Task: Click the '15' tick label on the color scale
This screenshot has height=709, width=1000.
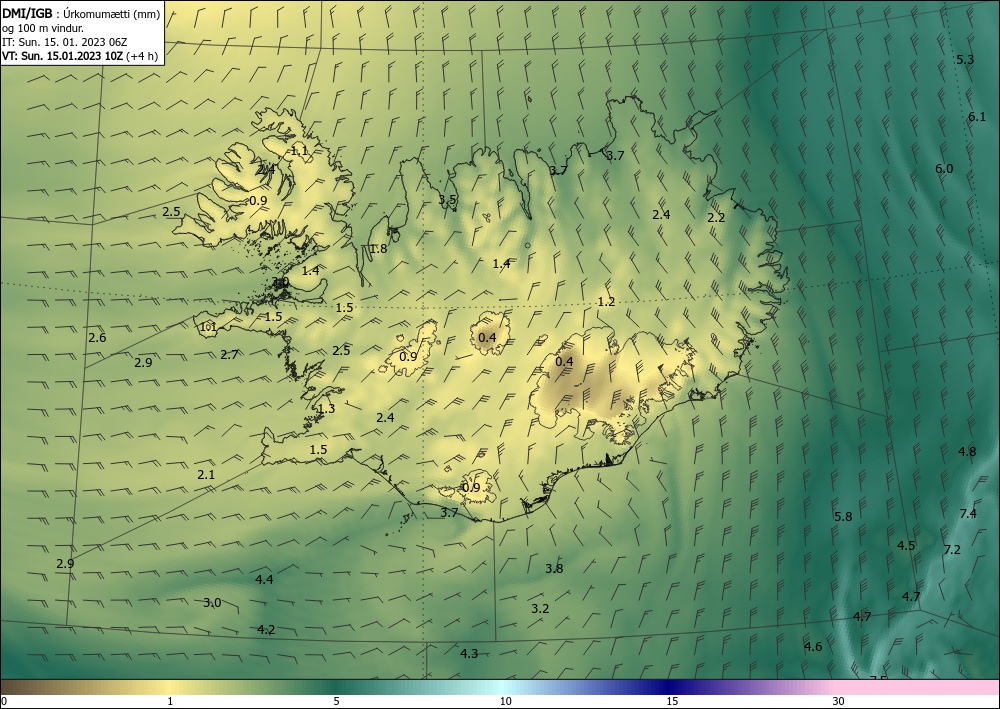Action: click(672, 701)
